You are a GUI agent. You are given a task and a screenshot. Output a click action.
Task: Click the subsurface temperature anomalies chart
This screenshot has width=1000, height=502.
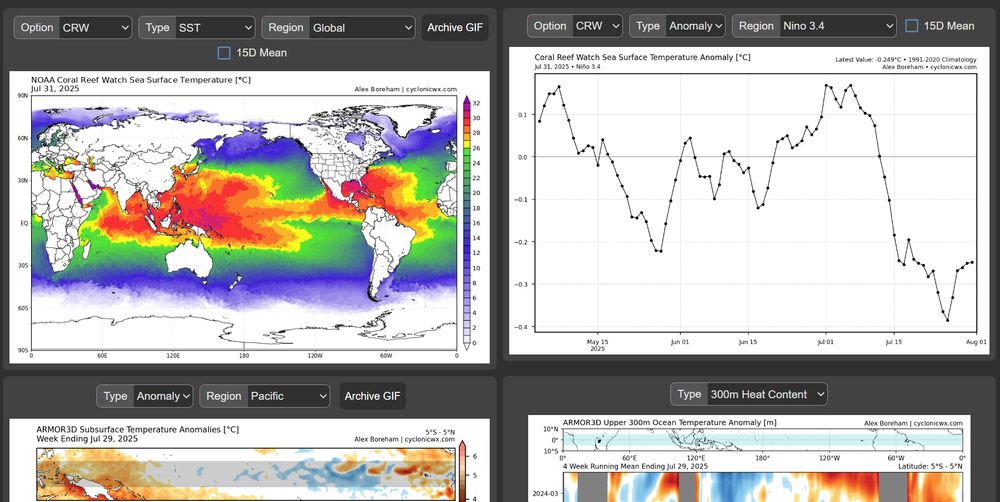(x=246, y=475)
